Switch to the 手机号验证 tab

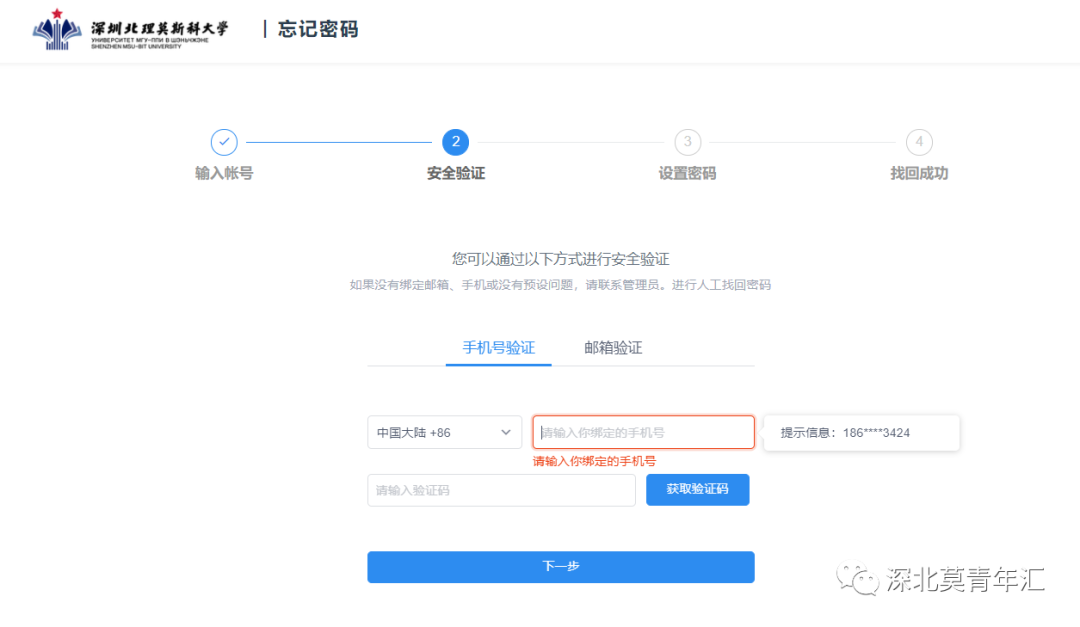point(498,348)
